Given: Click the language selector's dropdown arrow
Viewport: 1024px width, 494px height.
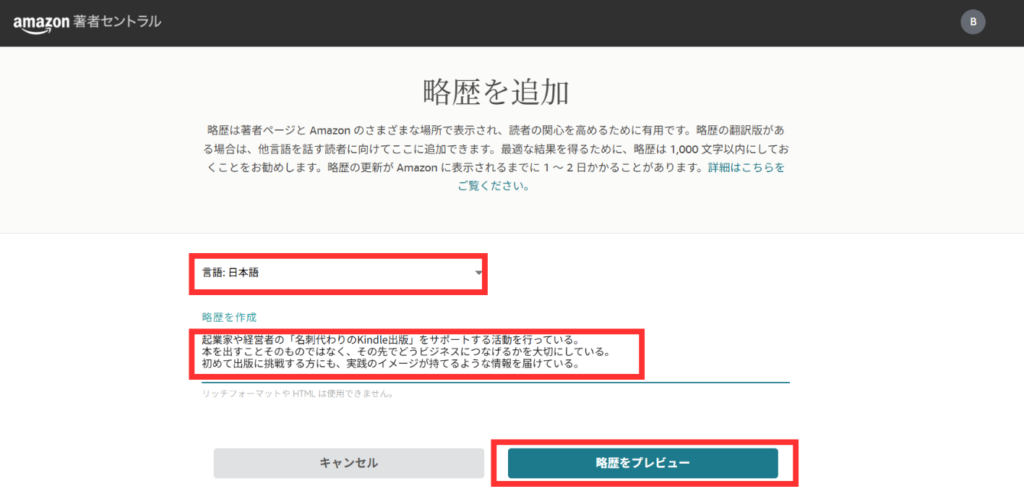Looking at the screenshot, I should click(x=479, y=273).
